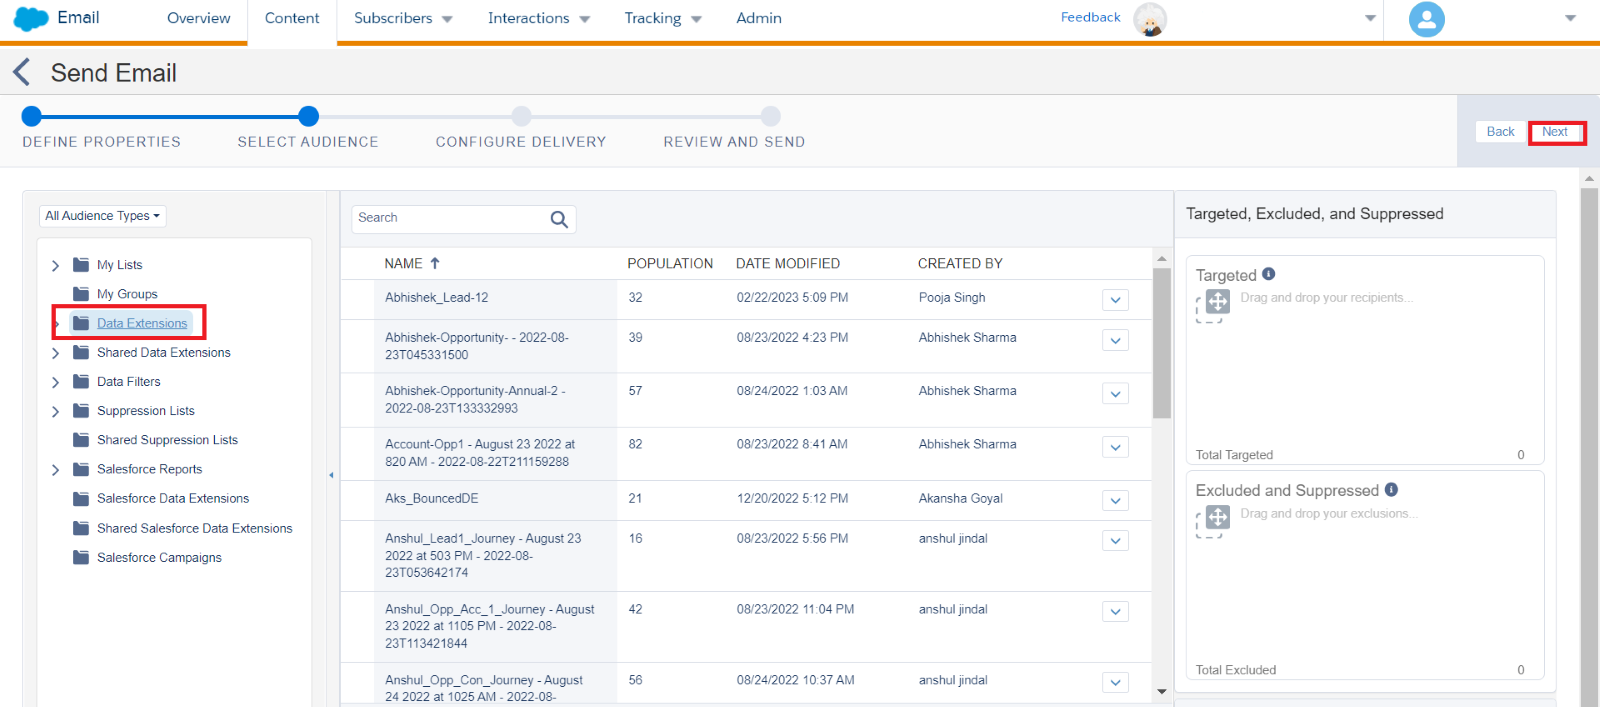Select the Aks_BouncedDE row name
Viewport: 1600px width, 707px height.
click(x=432, y=498)
